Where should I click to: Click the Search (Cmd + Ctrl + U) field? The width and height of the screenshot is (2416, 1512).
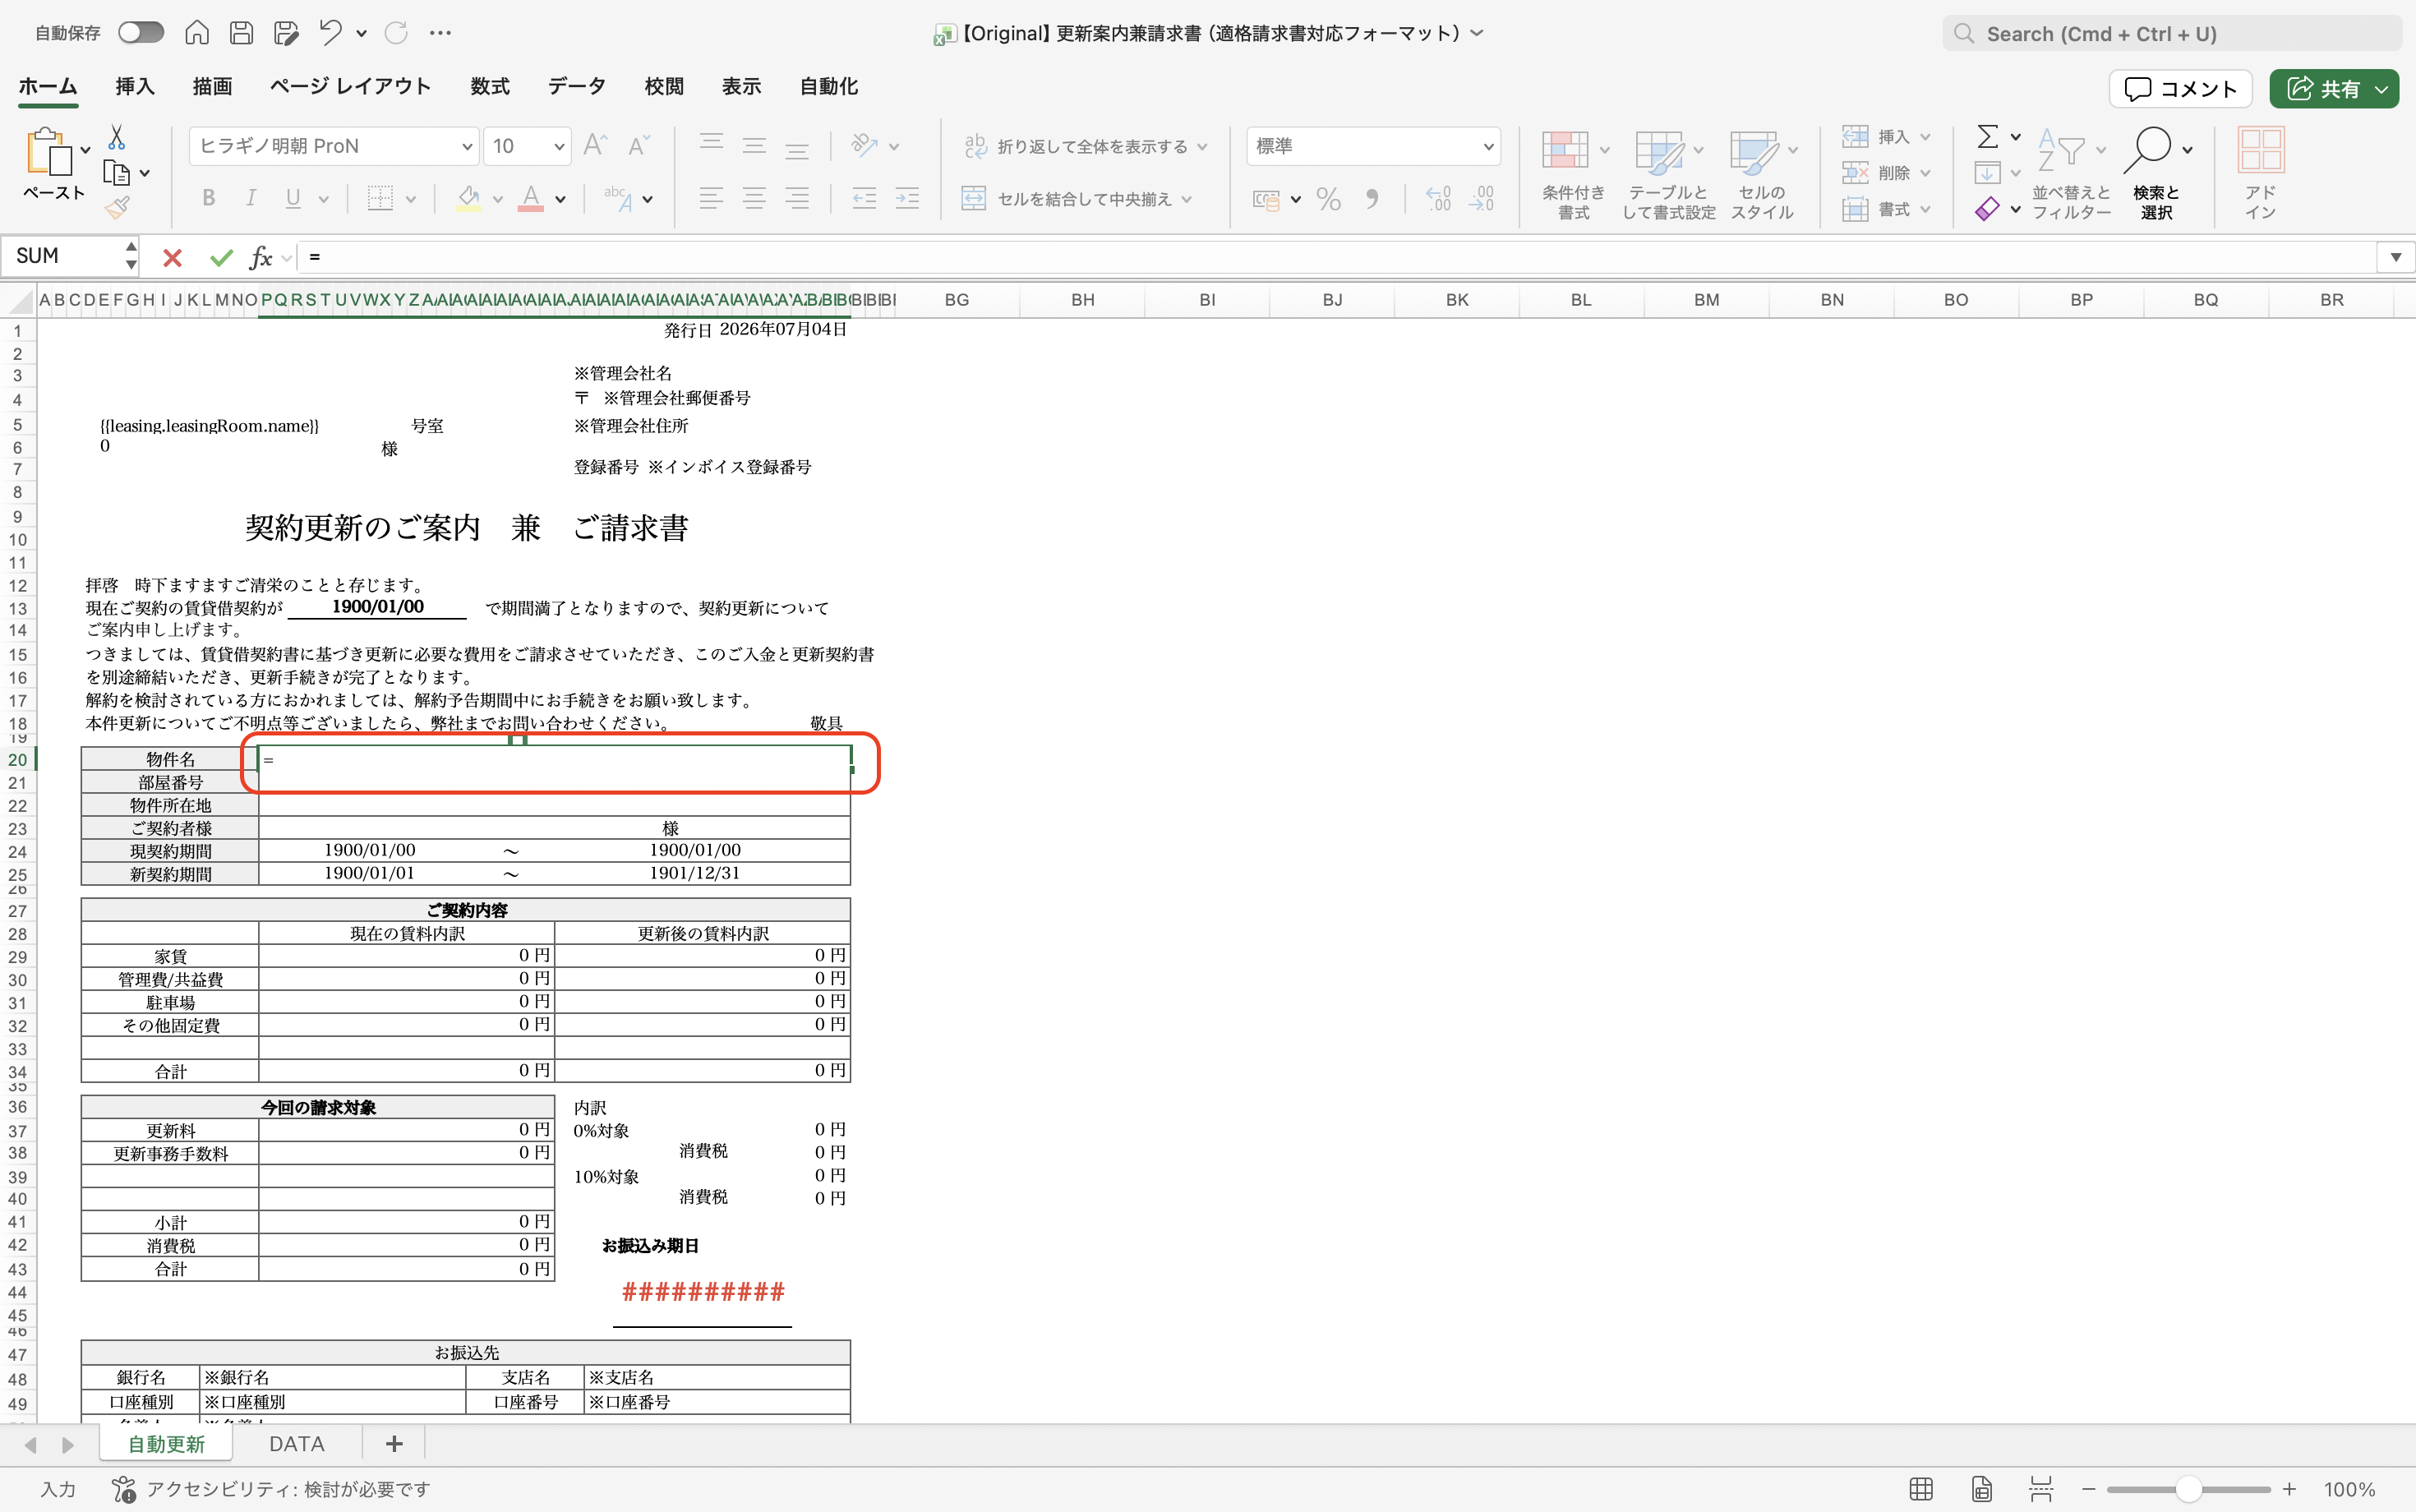[x=2172, y=34]
